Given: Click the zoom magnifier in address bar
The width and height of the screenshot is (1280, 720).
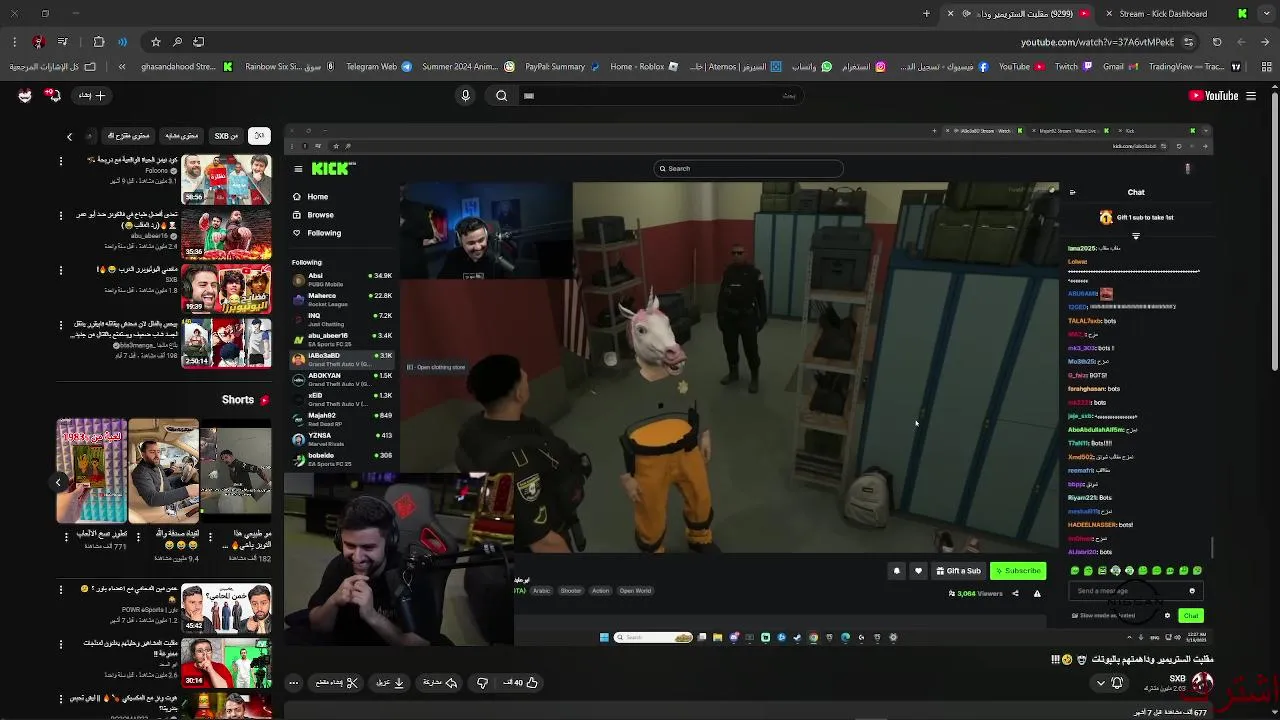Looking at the screenshot, I should tap(177, 42).
